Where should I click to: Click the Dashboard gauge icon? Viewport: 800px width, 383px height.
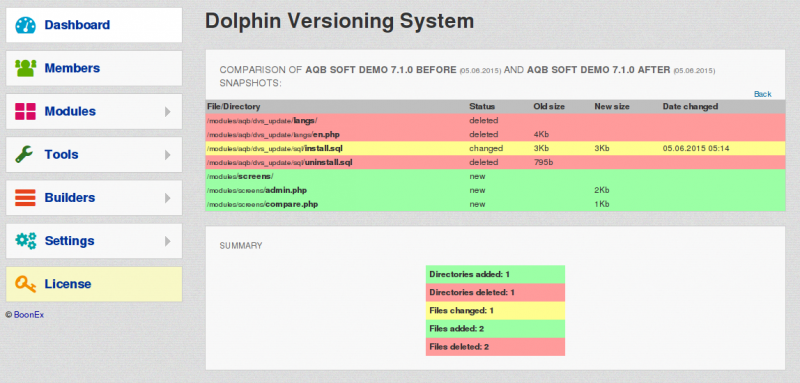point(25,25)
